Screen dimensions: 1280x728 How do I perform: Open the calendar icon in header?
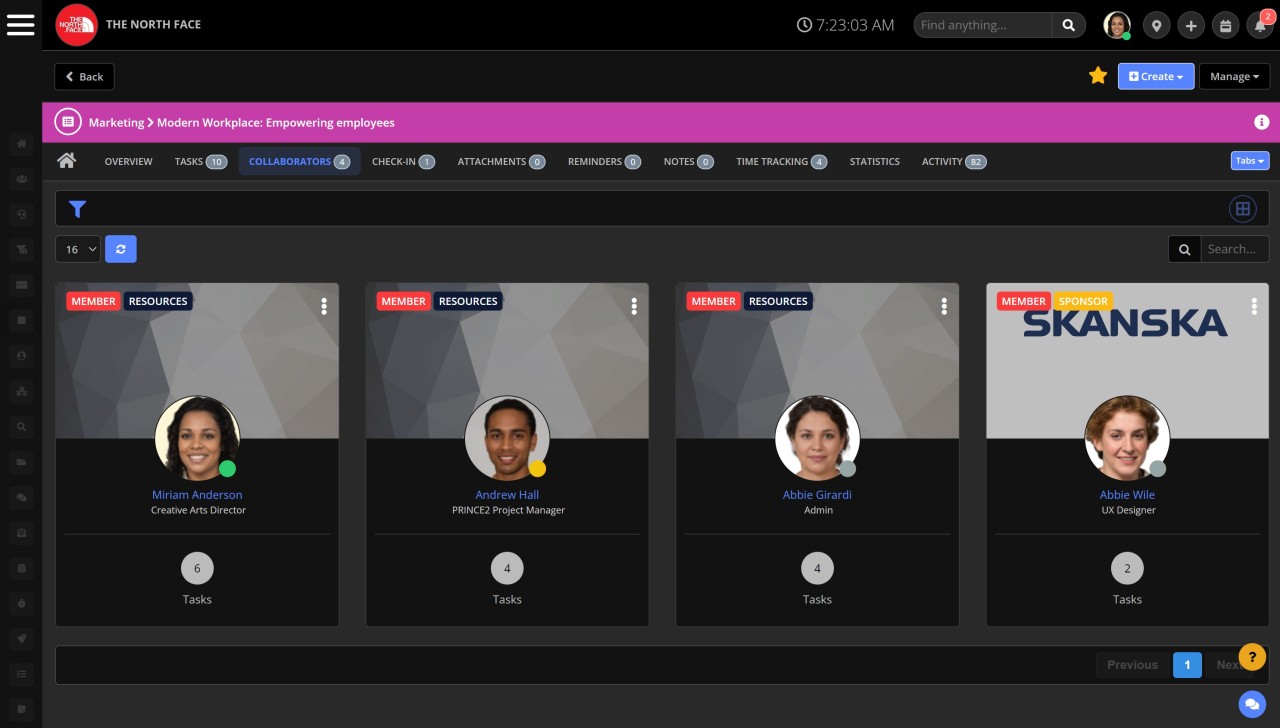point(1225,26)
